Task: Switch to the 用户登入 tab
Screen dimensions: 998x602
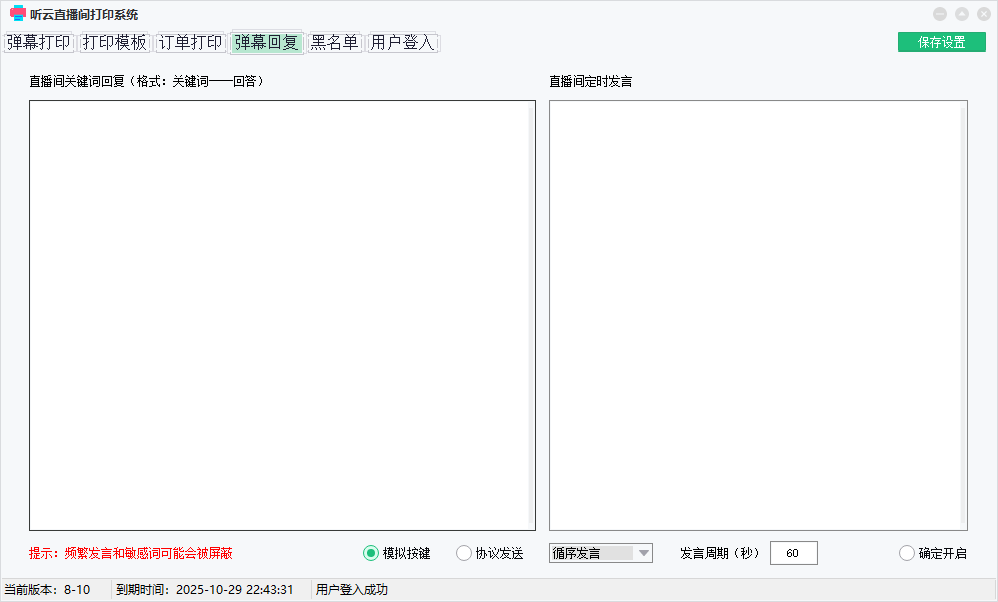Action: [403, 43]
